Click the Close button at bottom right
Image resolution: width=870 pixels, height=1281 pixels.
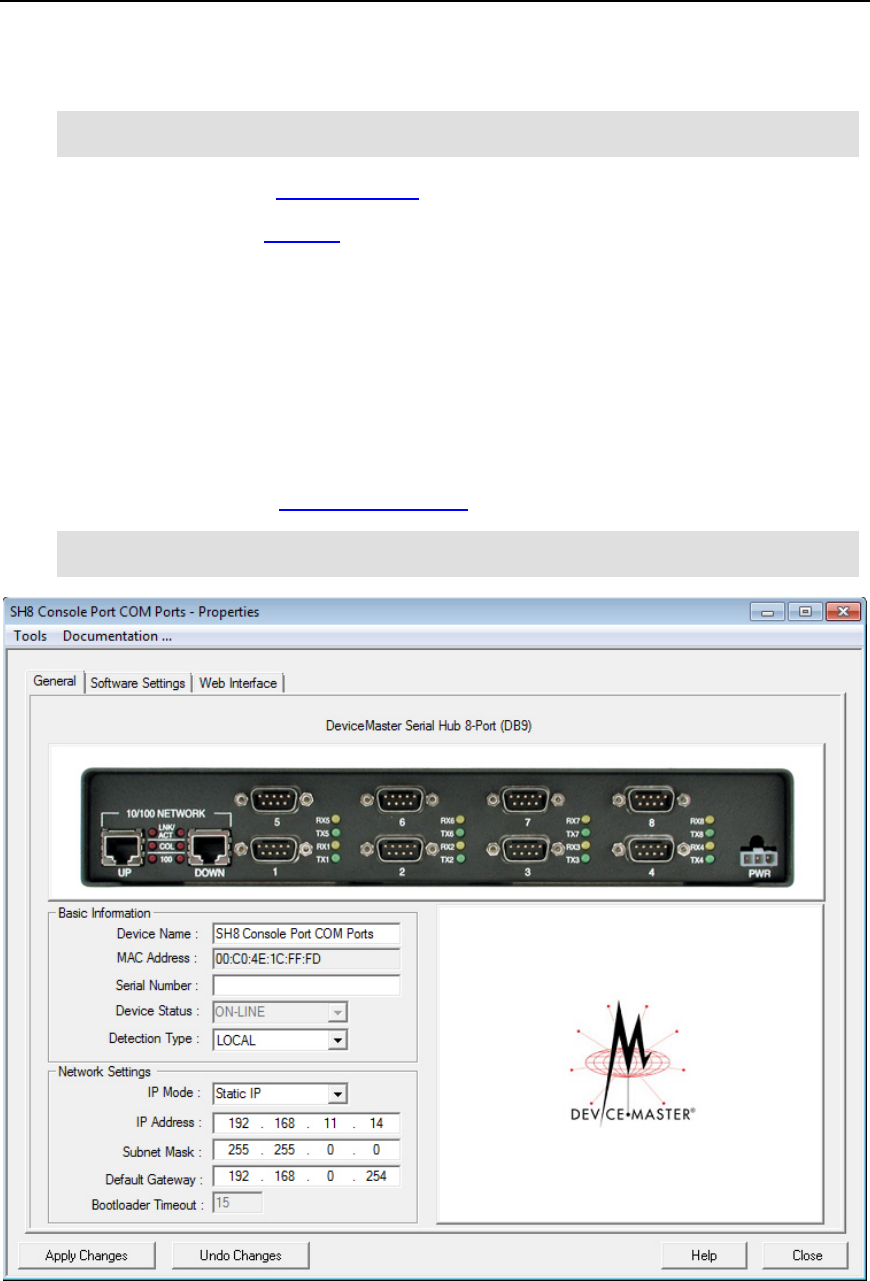(x=806, y=1255)
